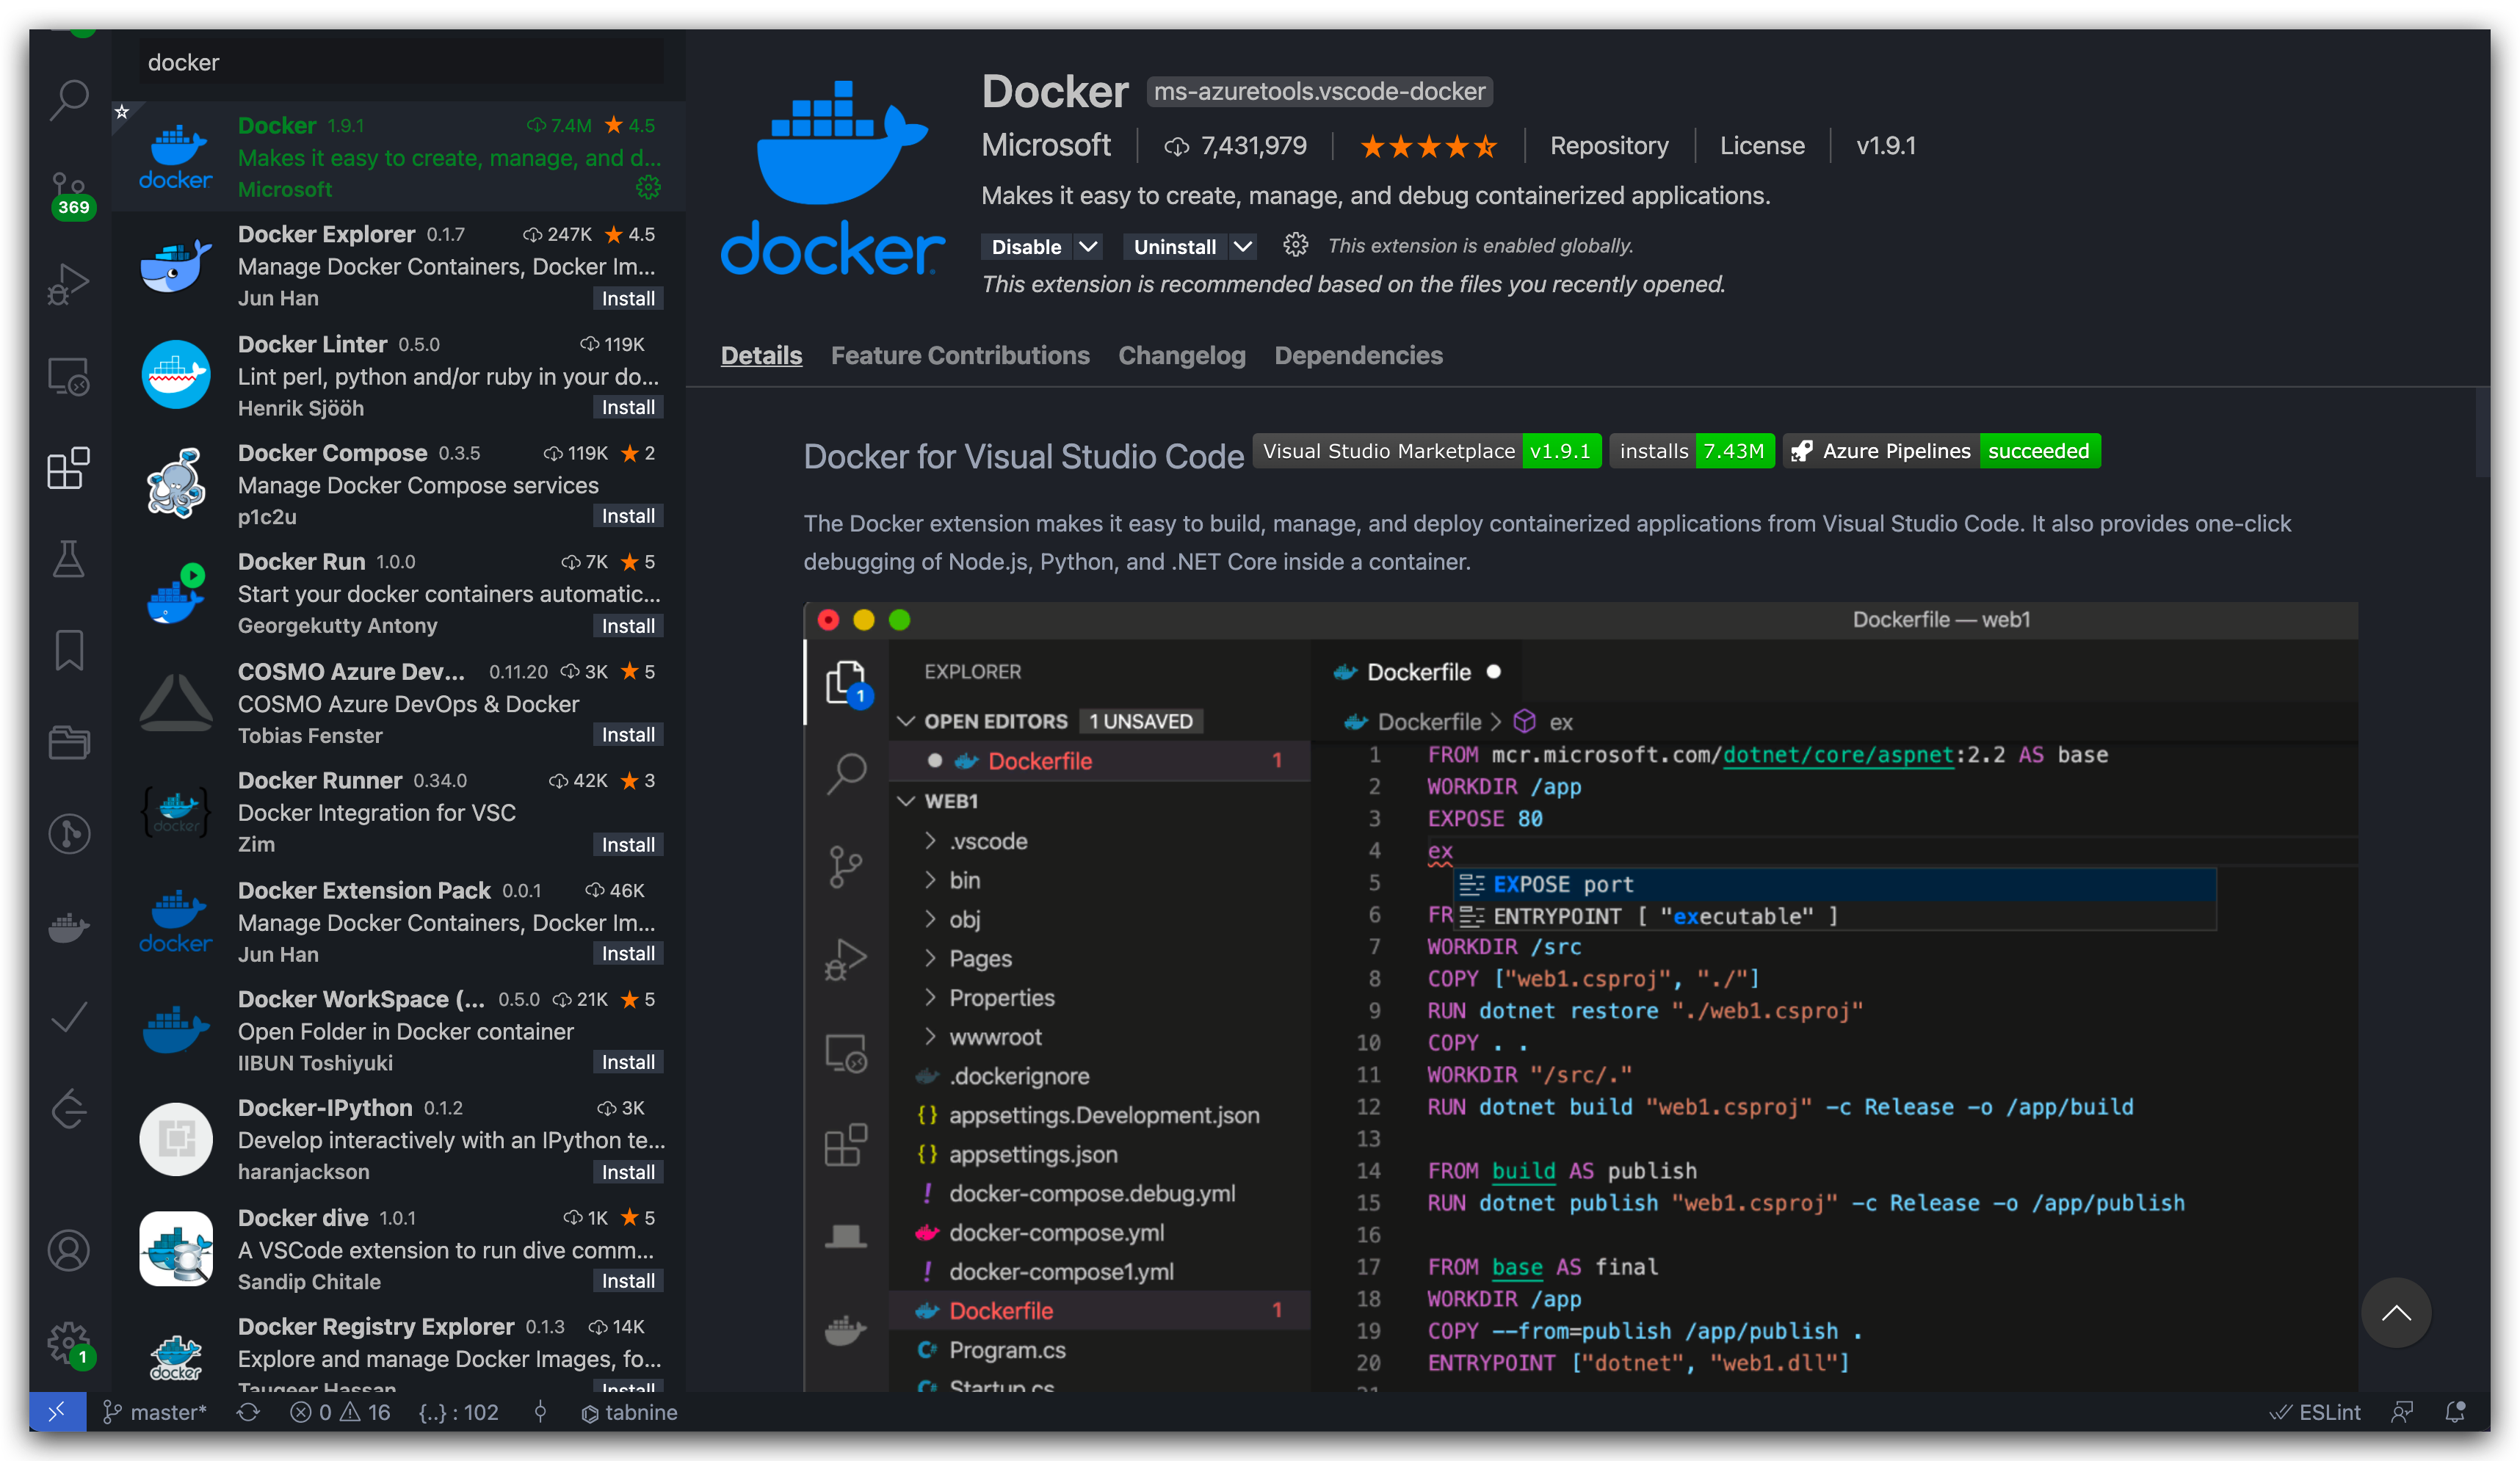Image resolution: width=2520 pixels, height=1461 pixels.
Task: Open the Disable button dropdown arrow
Action: pos(1088,246)
